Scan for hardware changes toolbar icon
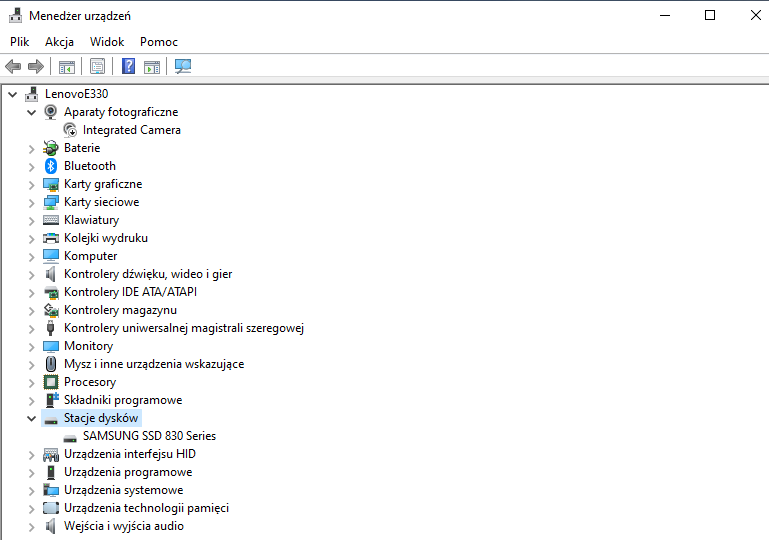Screen dimensions: 769x557 [x=182, y=67]
